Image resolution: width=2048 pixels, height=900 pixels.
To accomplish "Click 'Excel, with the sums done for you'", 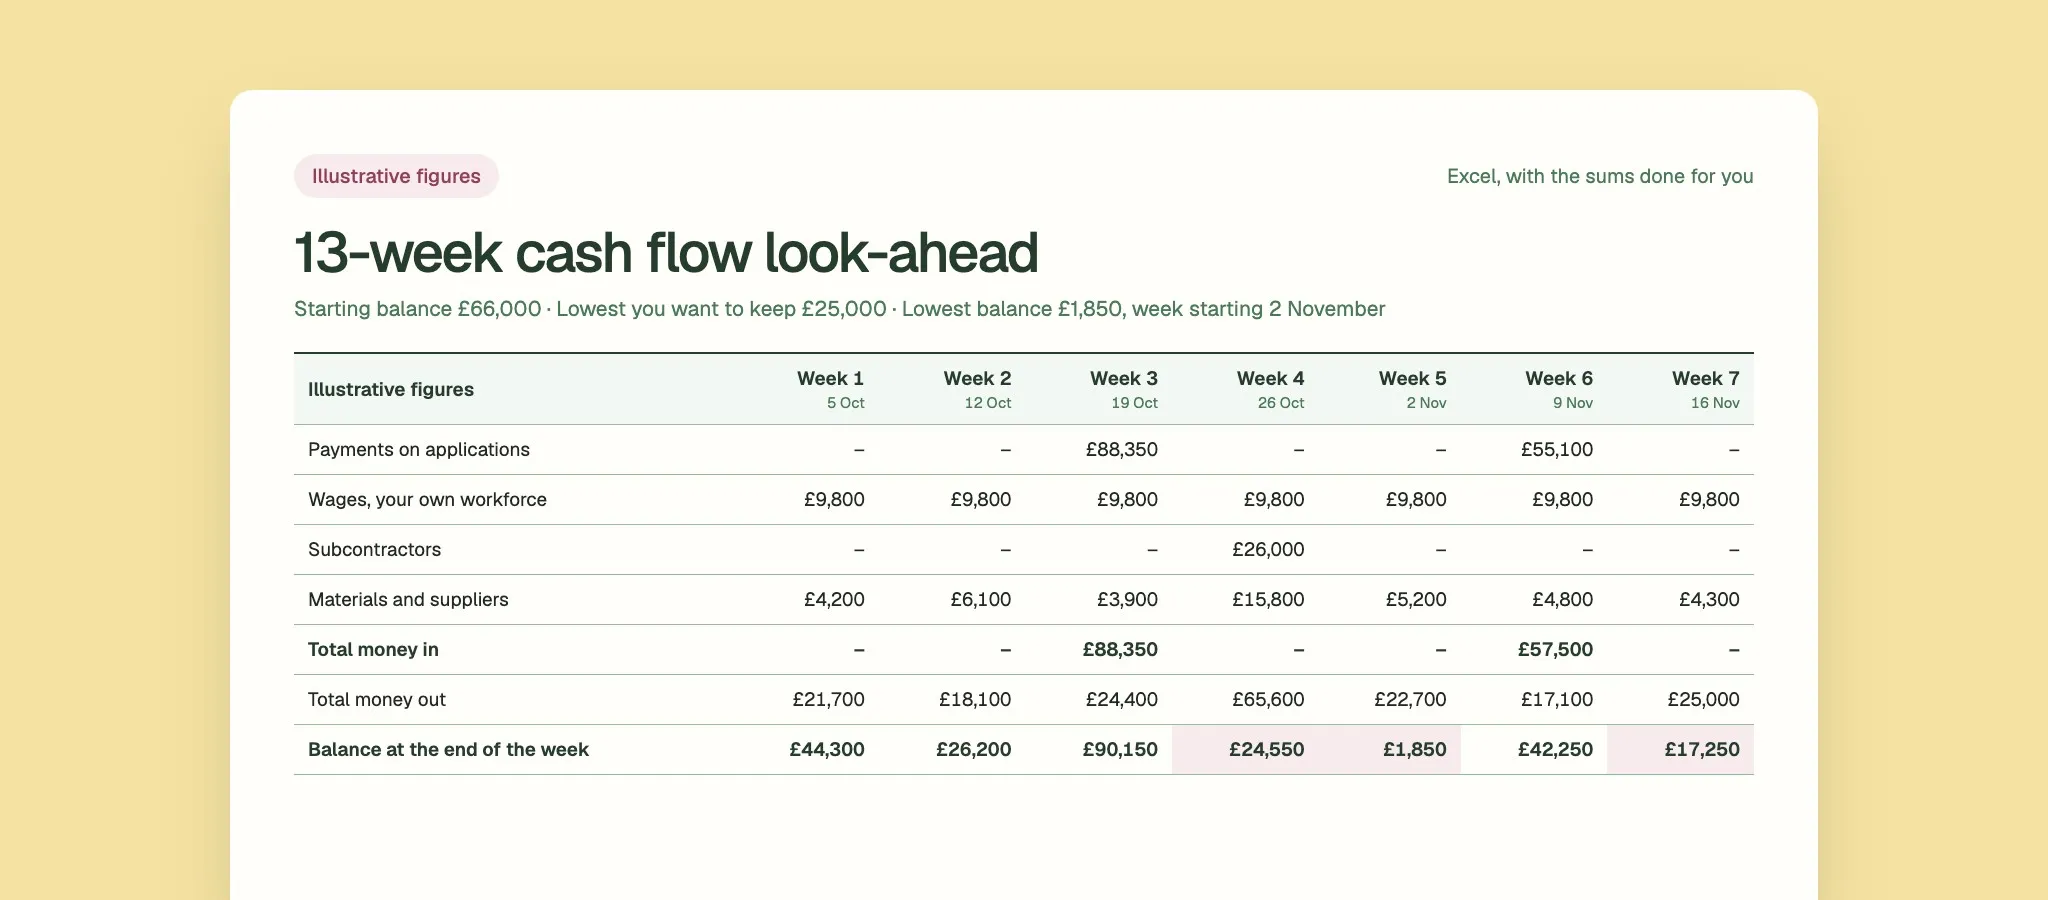I will [x=1600, y=176].
